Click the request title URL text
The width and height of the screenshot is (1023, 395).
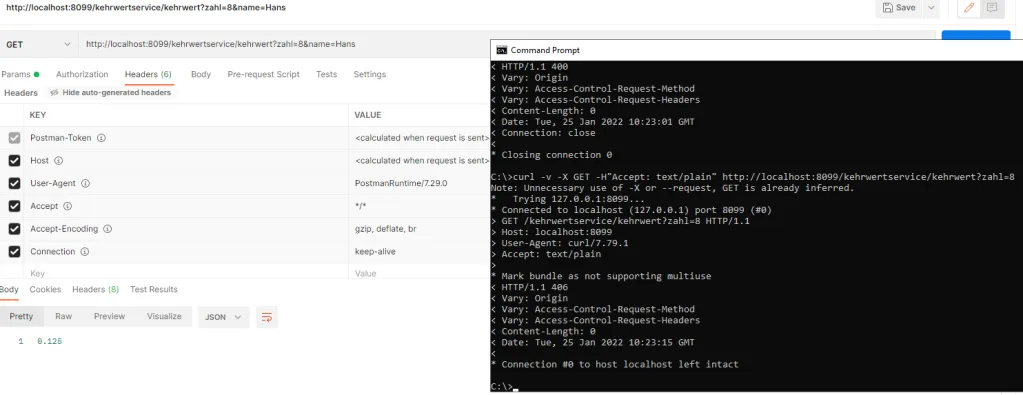pos(145,8)
